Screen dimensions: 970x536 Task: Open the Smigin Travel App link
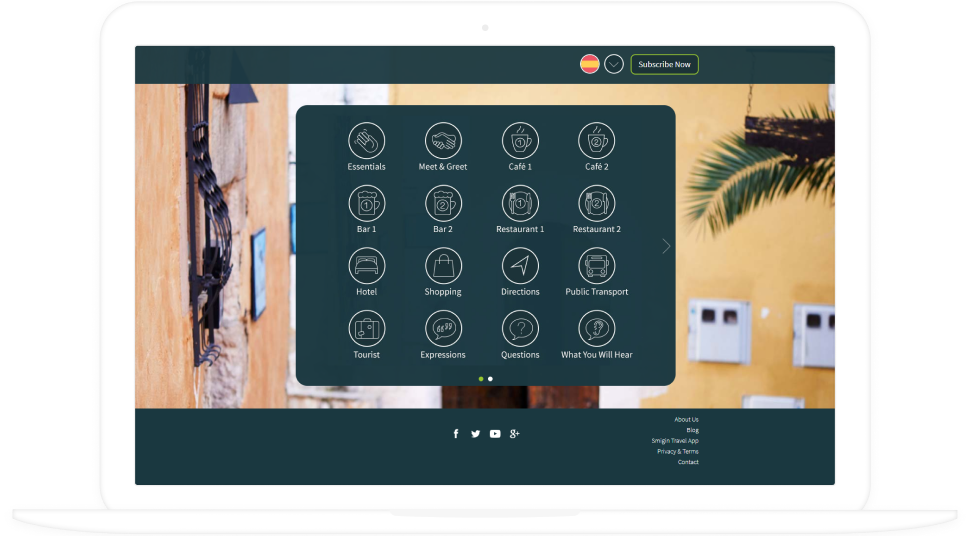(x=675, y=441)
